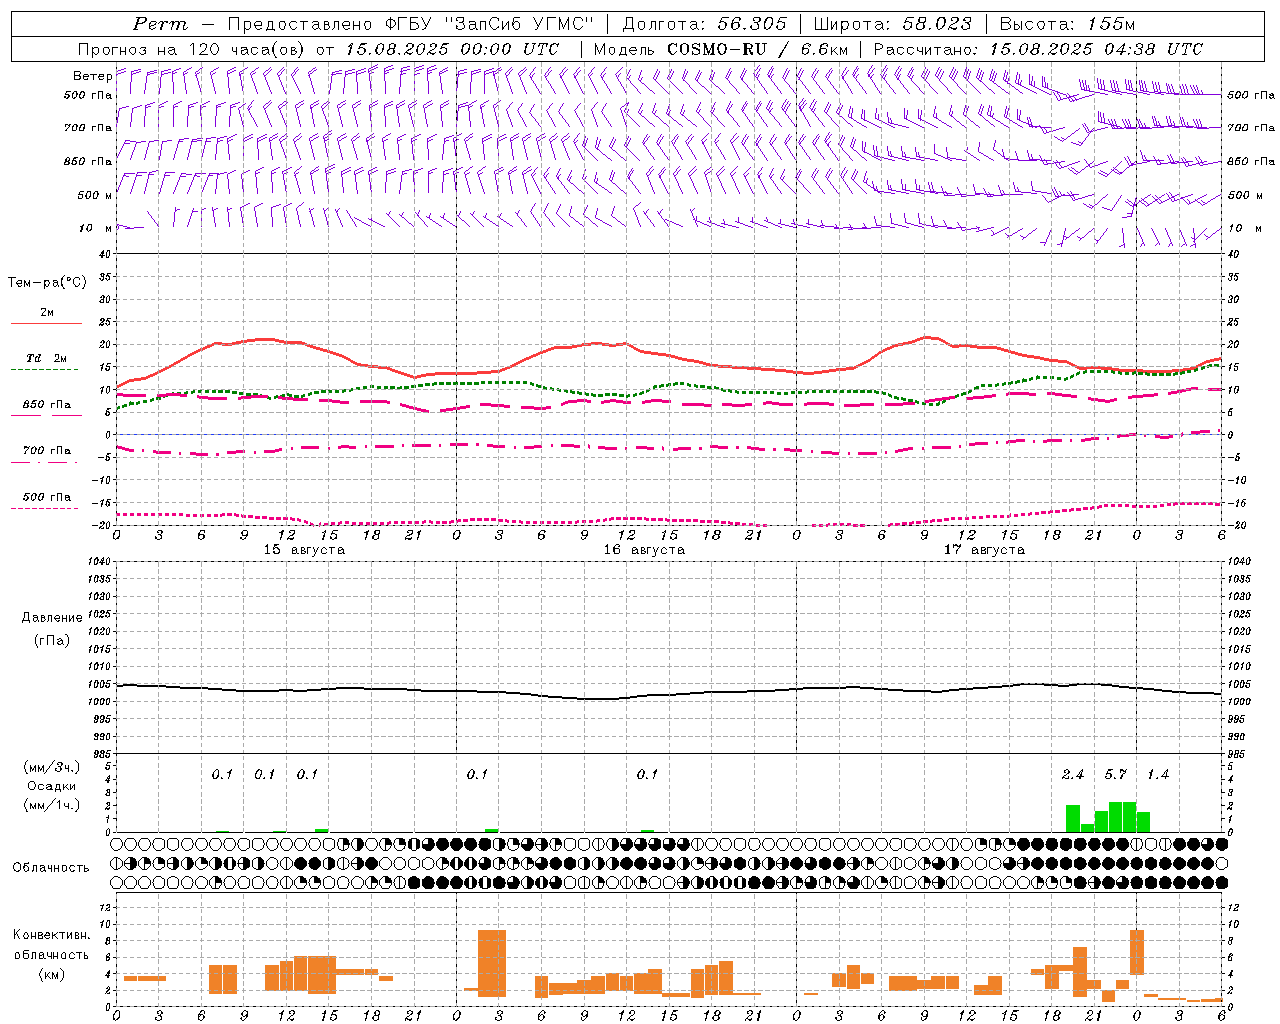Click the "(мм/3ч.)" precipitation unit label
This screenshot has height=1024, width=1280.
click(x=51, y=767)
